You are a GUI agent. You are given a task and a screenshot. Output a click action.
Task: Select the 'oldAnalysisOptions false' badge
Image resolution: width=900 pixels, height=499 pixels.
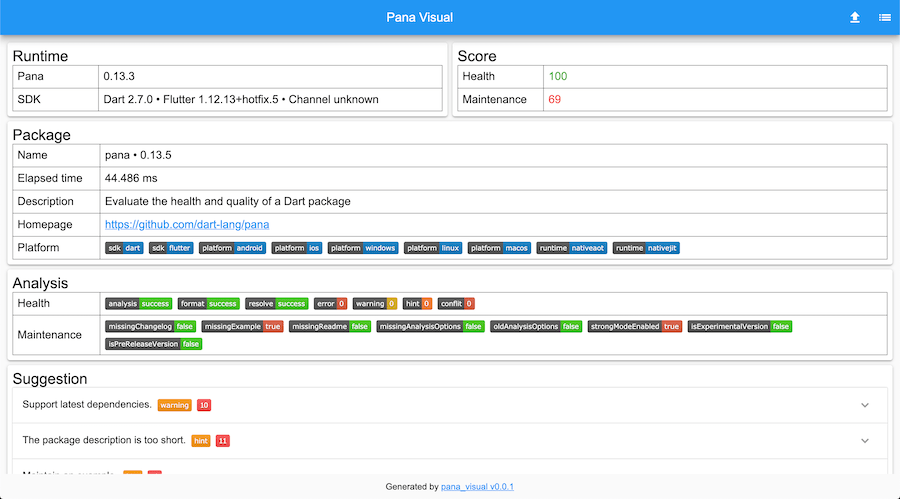coord(536,327)
